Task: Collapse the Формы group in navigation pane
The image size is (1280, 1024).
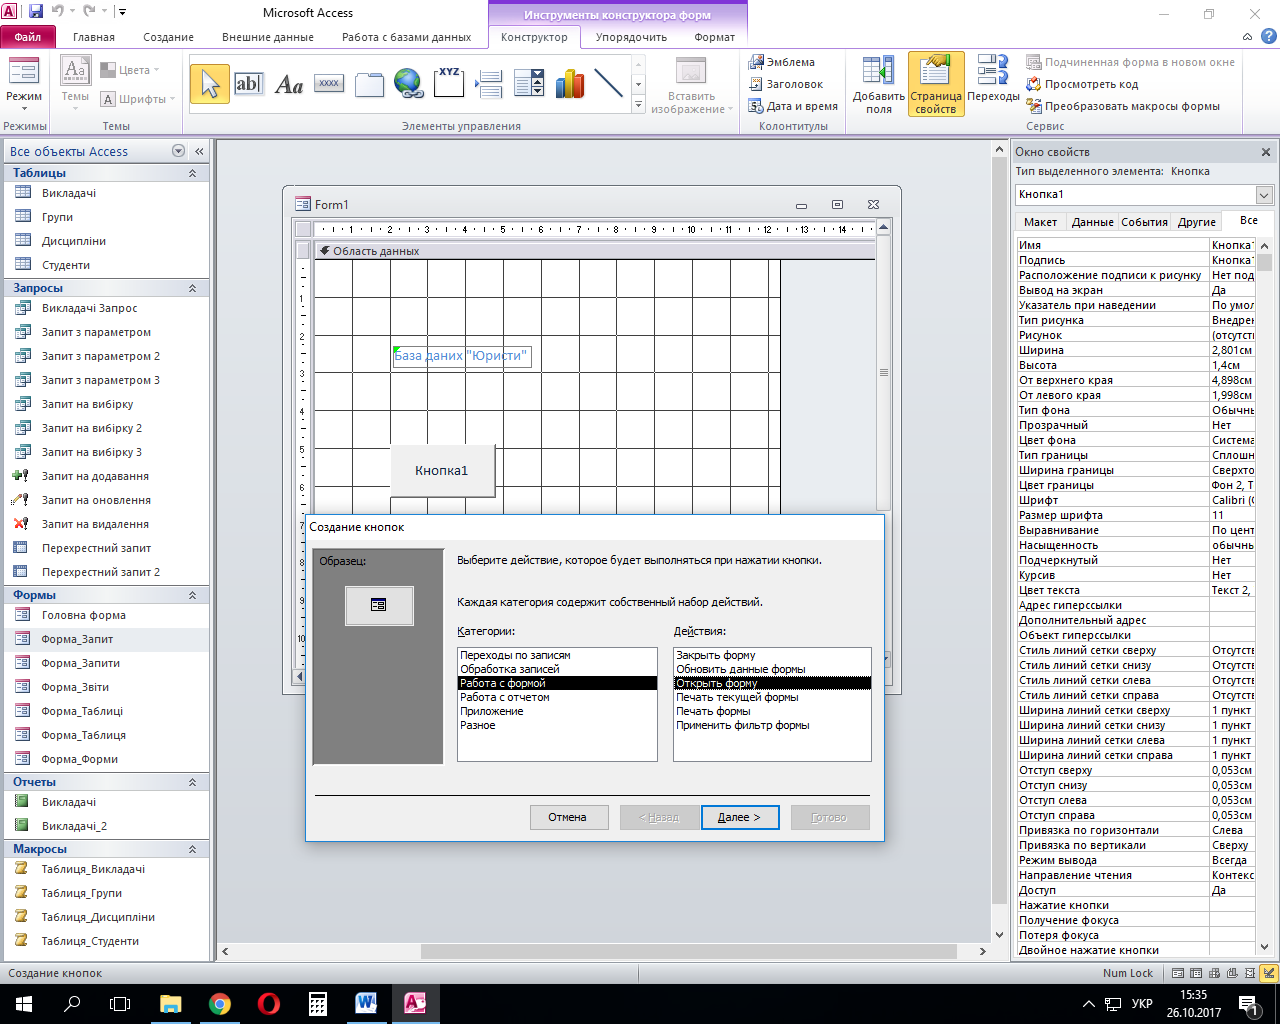Action: coord(193,595)
